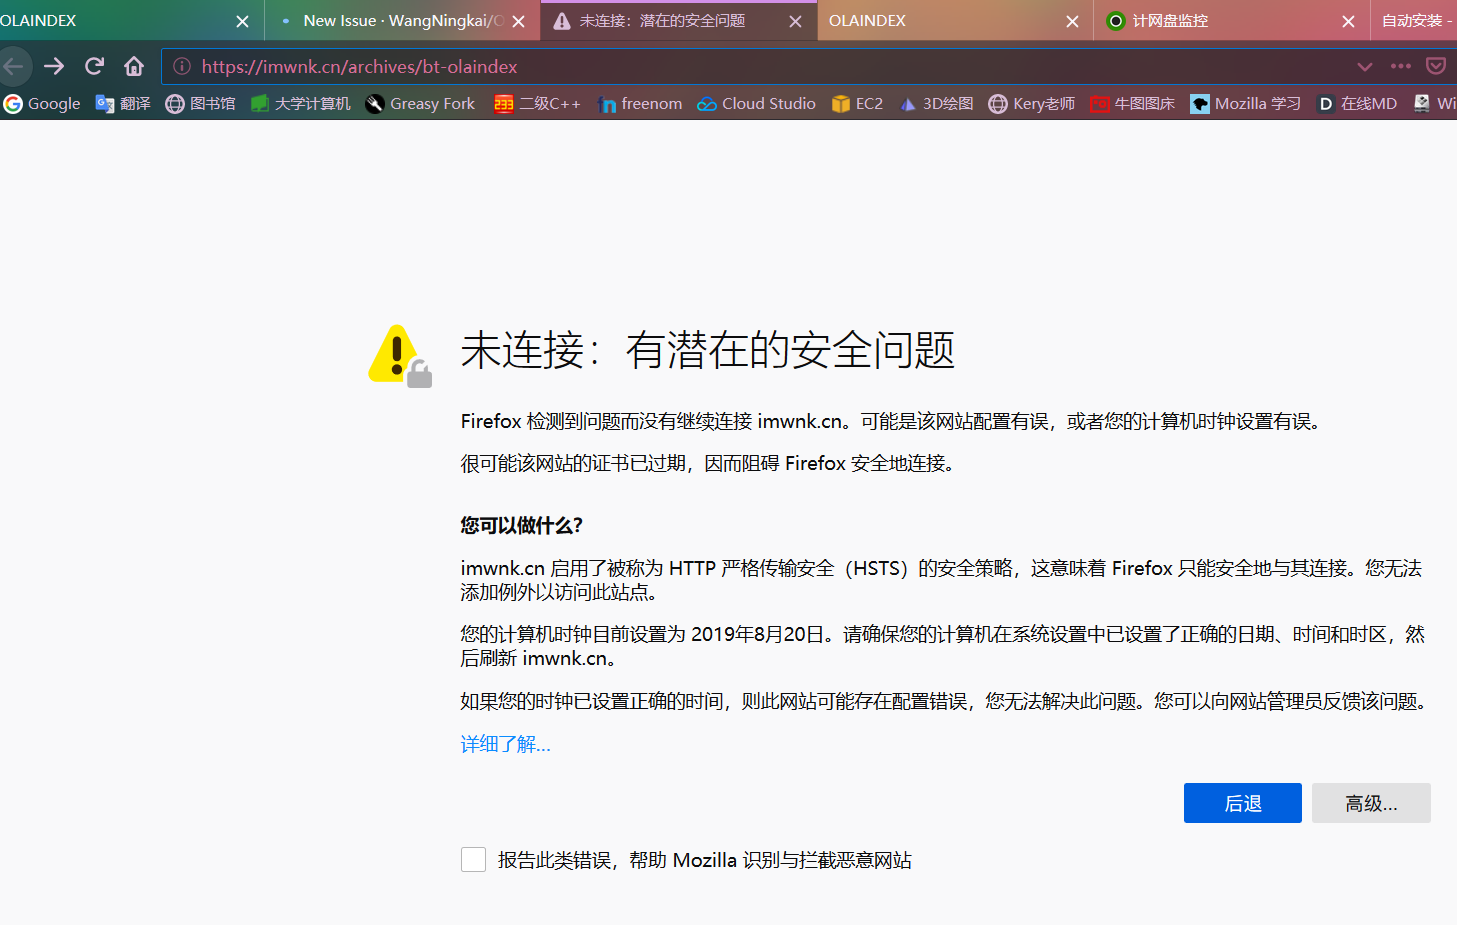Open the address bar history dropdown arrow
Screen dimensions: 1457x925
point(1365,67)
